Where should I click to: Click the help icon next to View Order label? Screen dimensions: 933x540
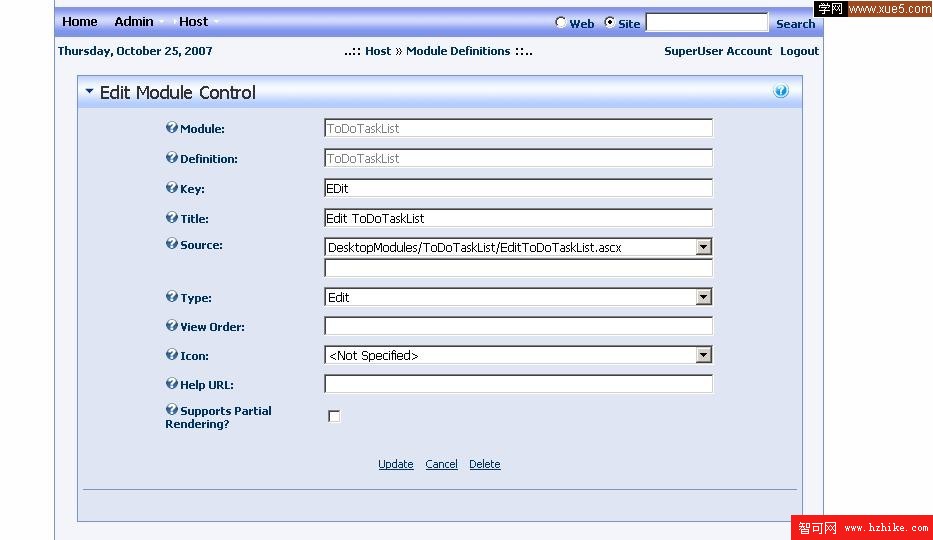[171, 325]
